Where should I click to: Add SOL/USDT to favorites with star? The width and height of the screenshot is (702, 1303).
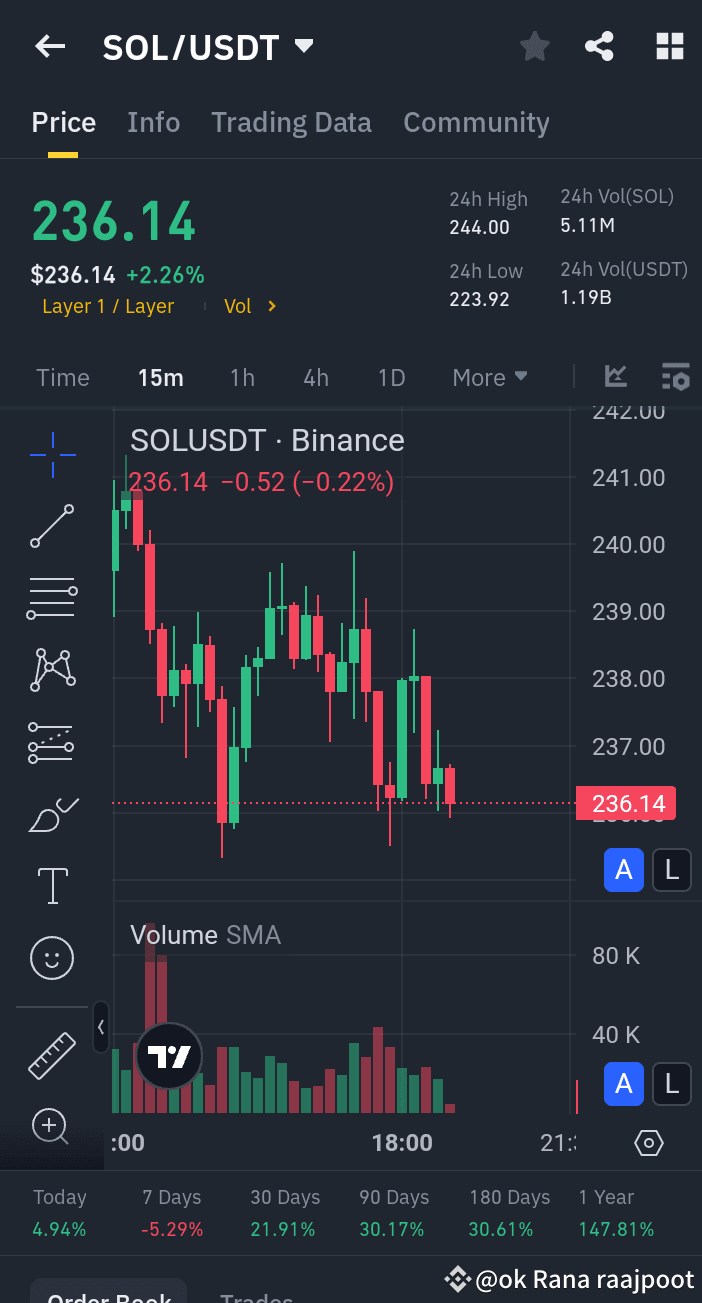coord(535,46)
